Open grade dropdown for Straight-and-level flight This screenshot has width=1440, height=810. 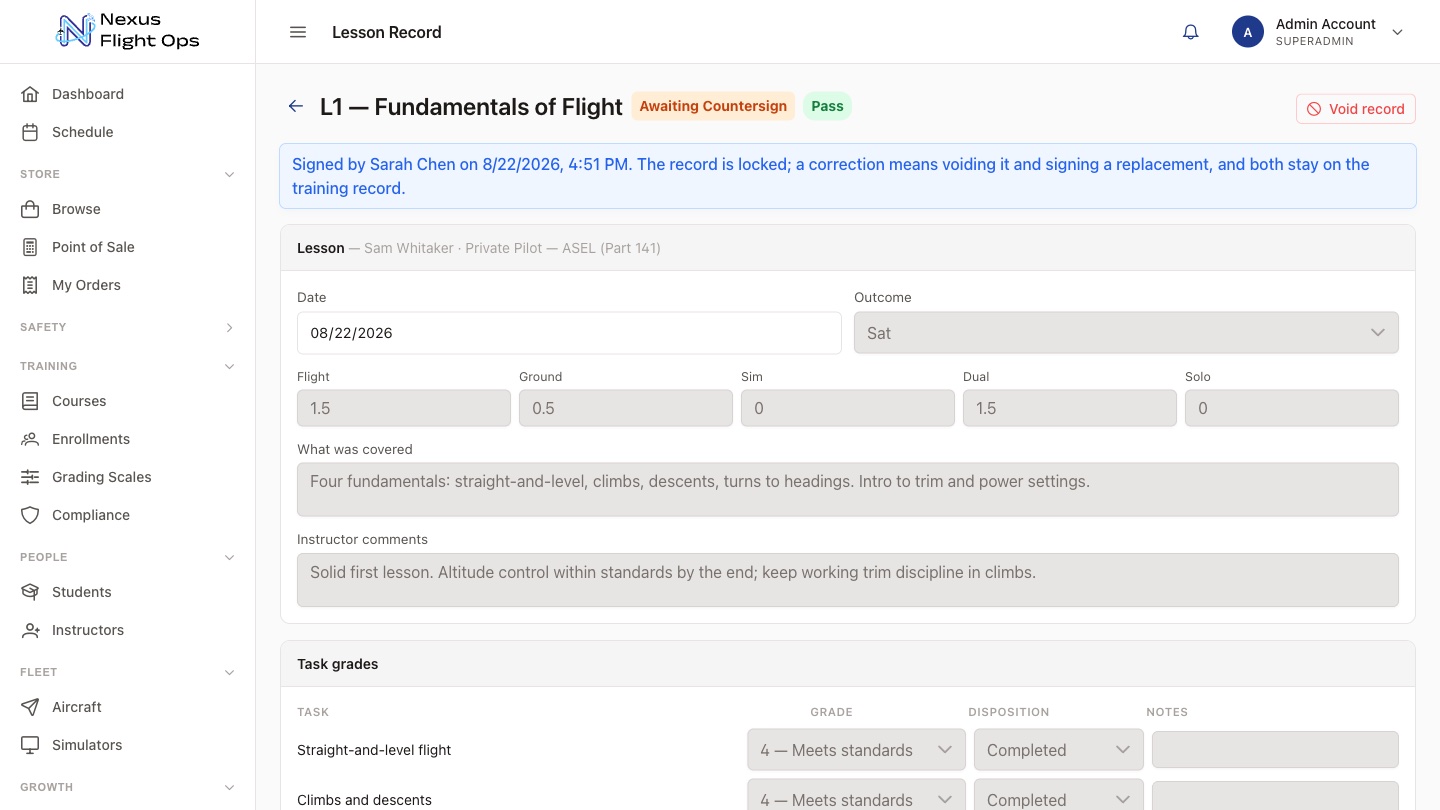856,750
